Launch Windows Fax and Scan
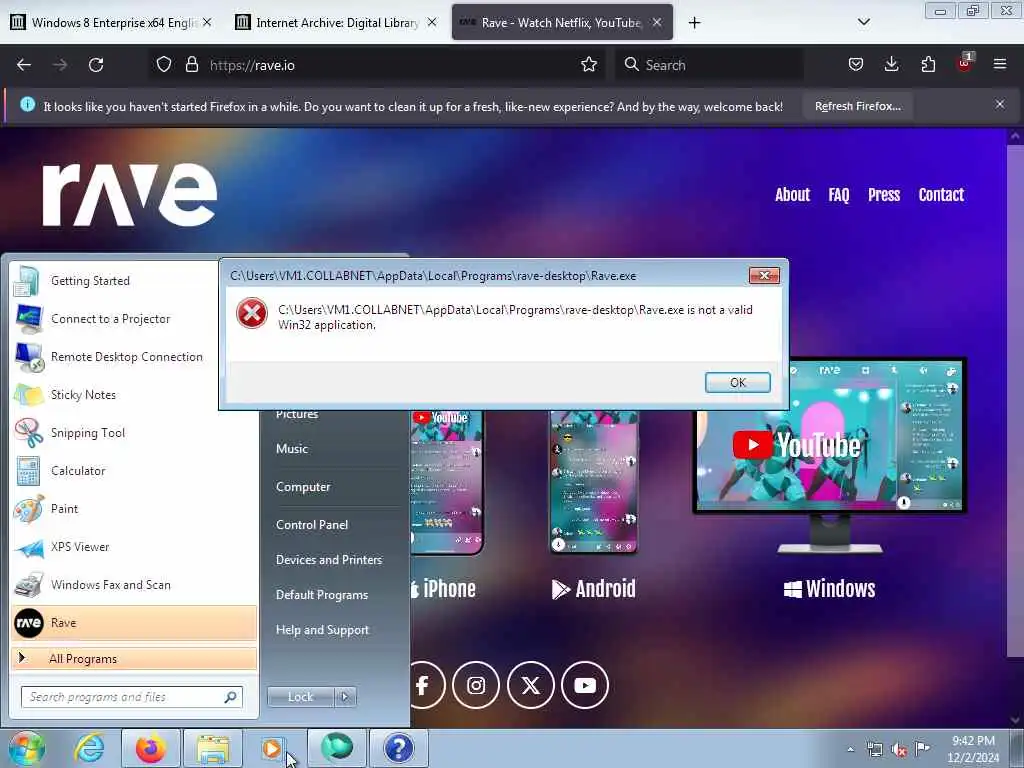Viewport: 1024px width, 768px height. [134, 584]
